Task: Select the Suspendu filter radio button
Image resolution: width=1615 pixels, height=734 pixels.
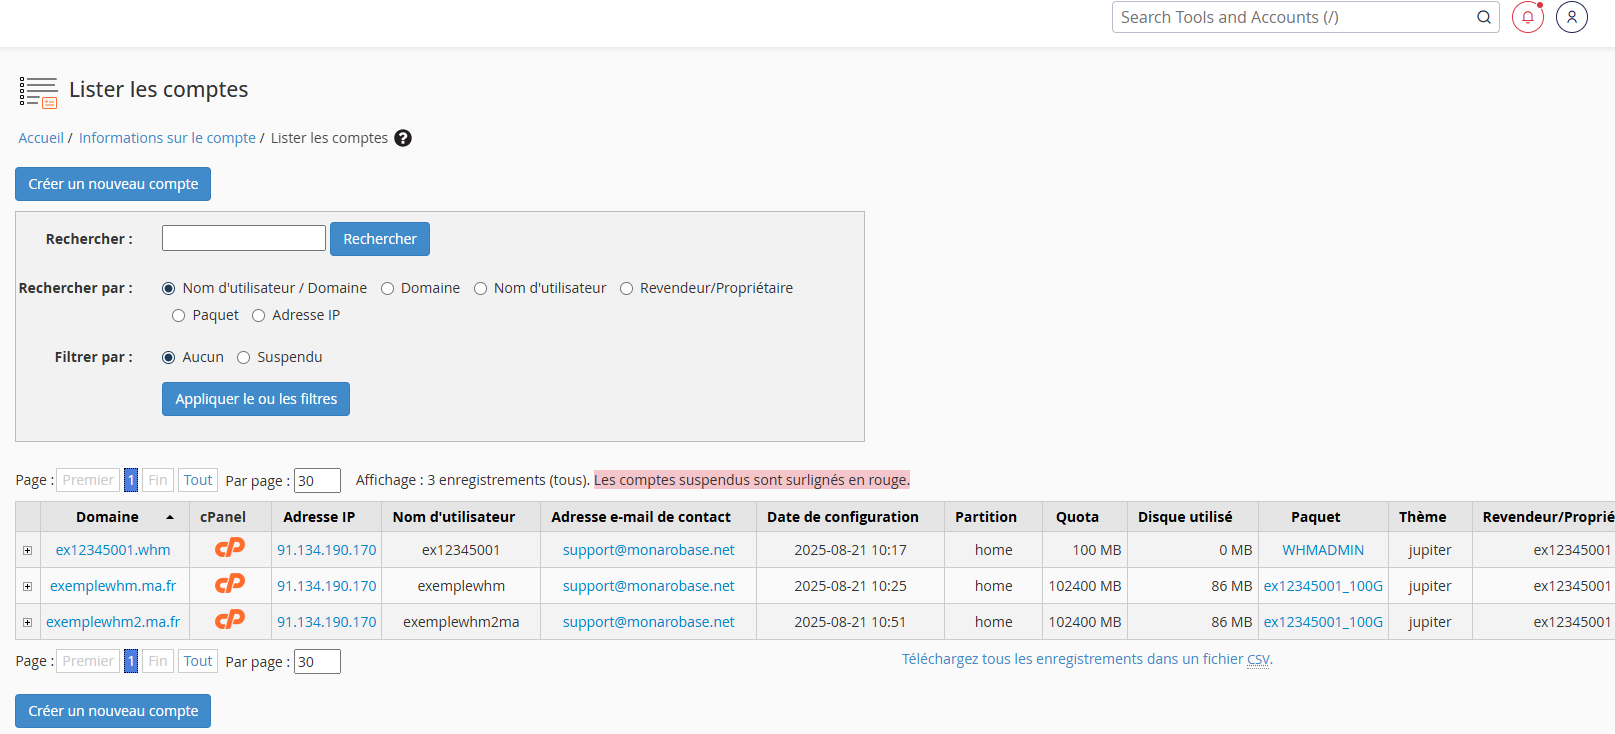Action: [x=243, y=358]
